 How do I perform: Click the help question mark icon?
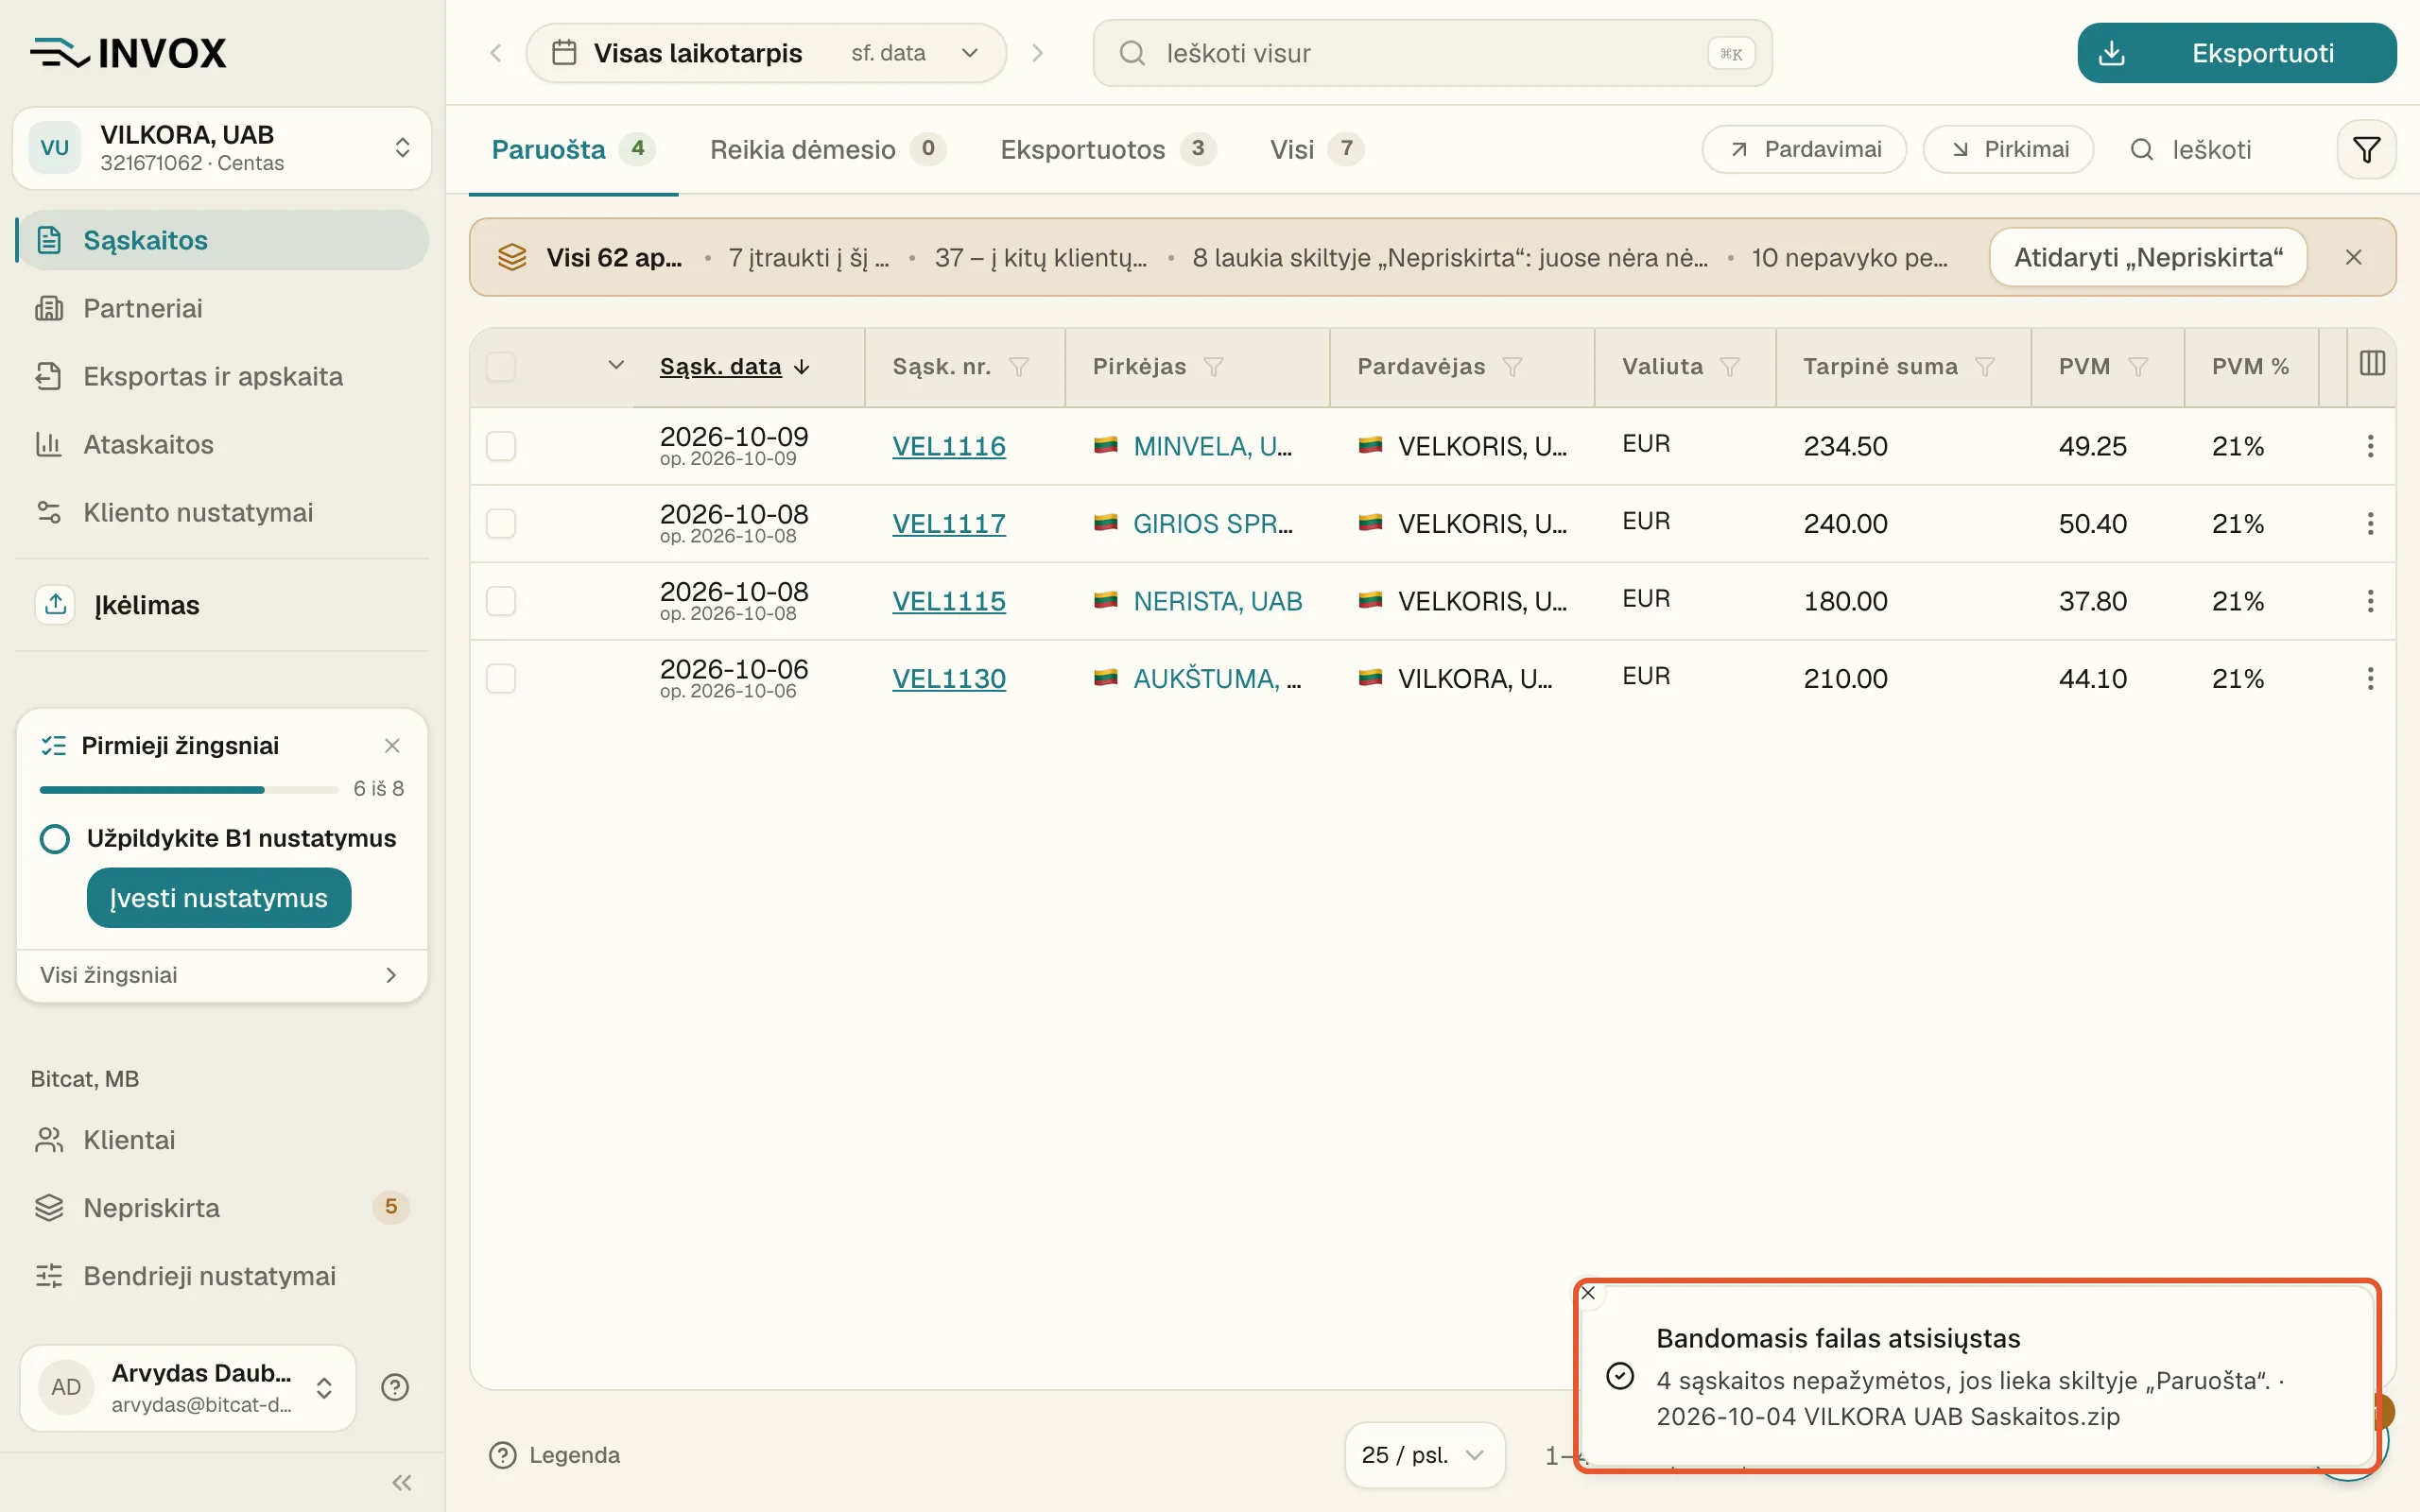coord(395,1387)
